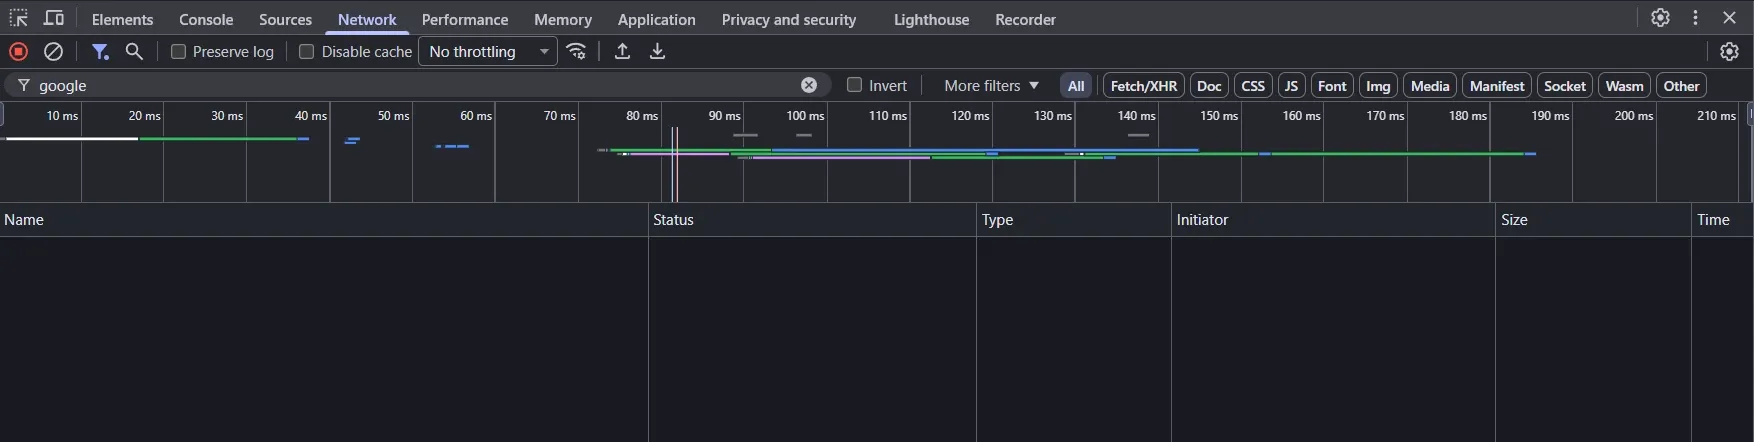Viewport: 1754px width, 442px height.
Task: Open network search magnifier
Action: 134,52
